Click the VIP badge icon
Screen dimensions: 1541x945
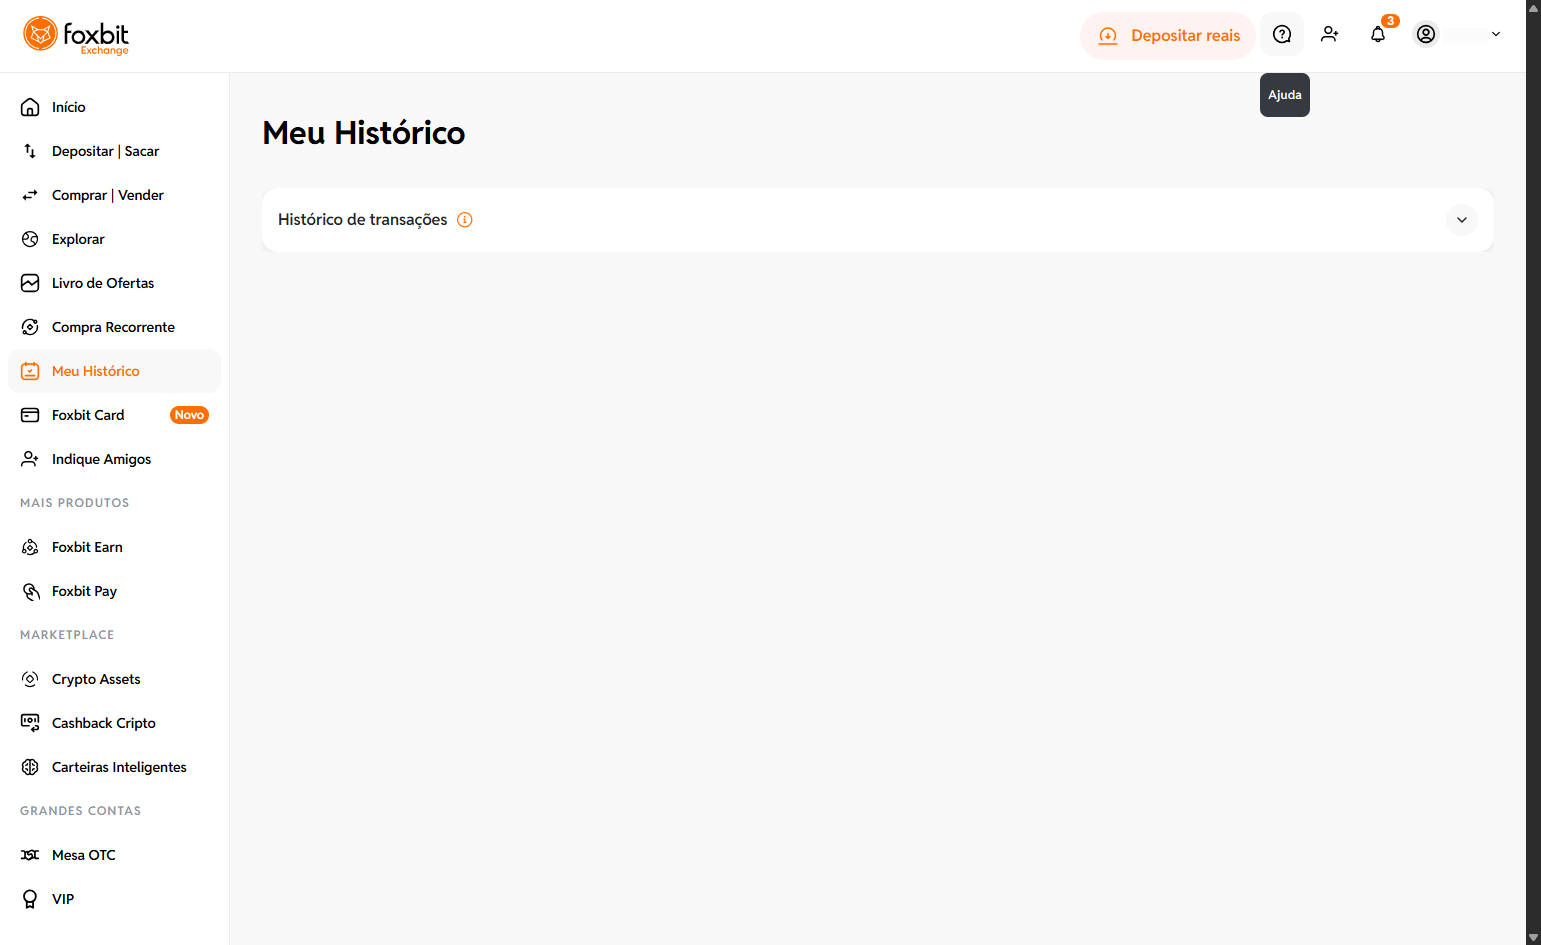pyautogui.click(x=30, y=899)
